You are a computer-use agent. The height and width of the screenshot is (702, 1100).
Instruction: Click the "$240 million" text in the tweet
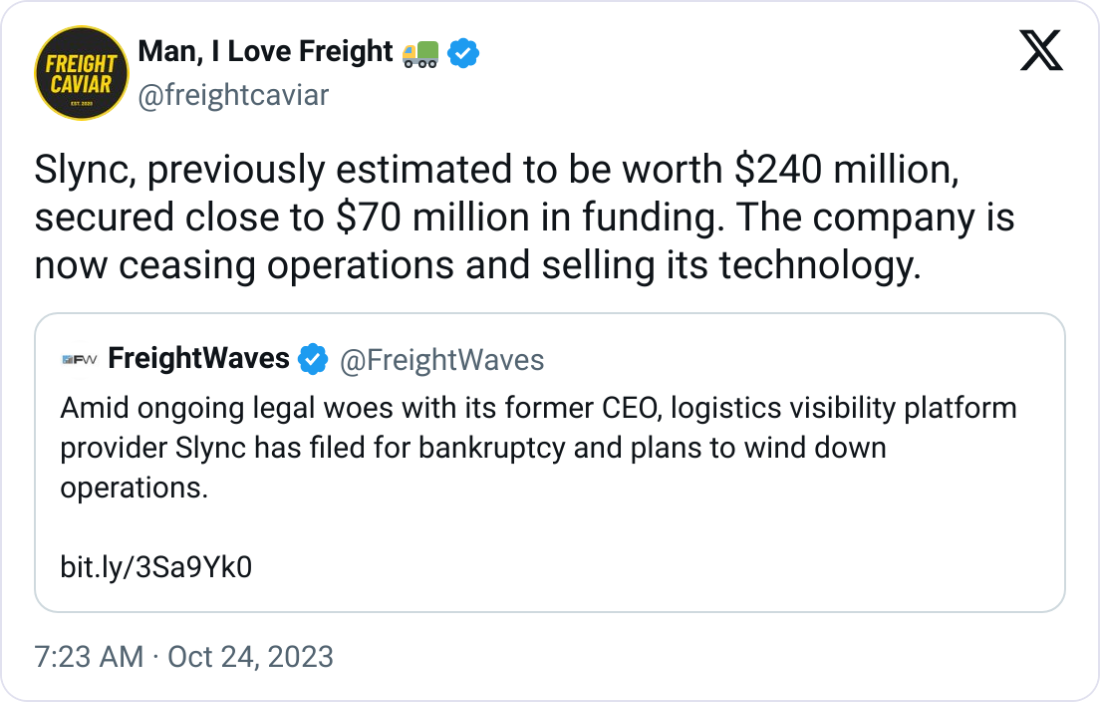[846, 172]
